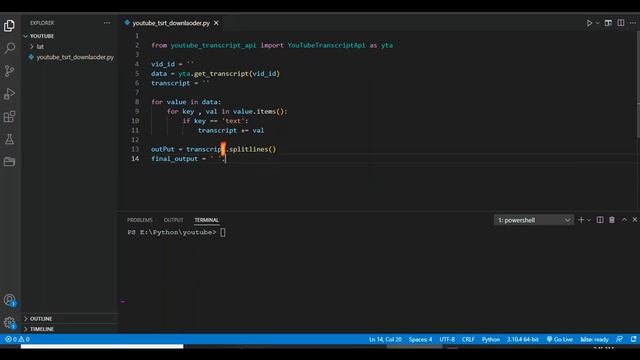Click the vid_id assignment on line 4
Viewport: 640px width, 360px height.
pos(173,64)
